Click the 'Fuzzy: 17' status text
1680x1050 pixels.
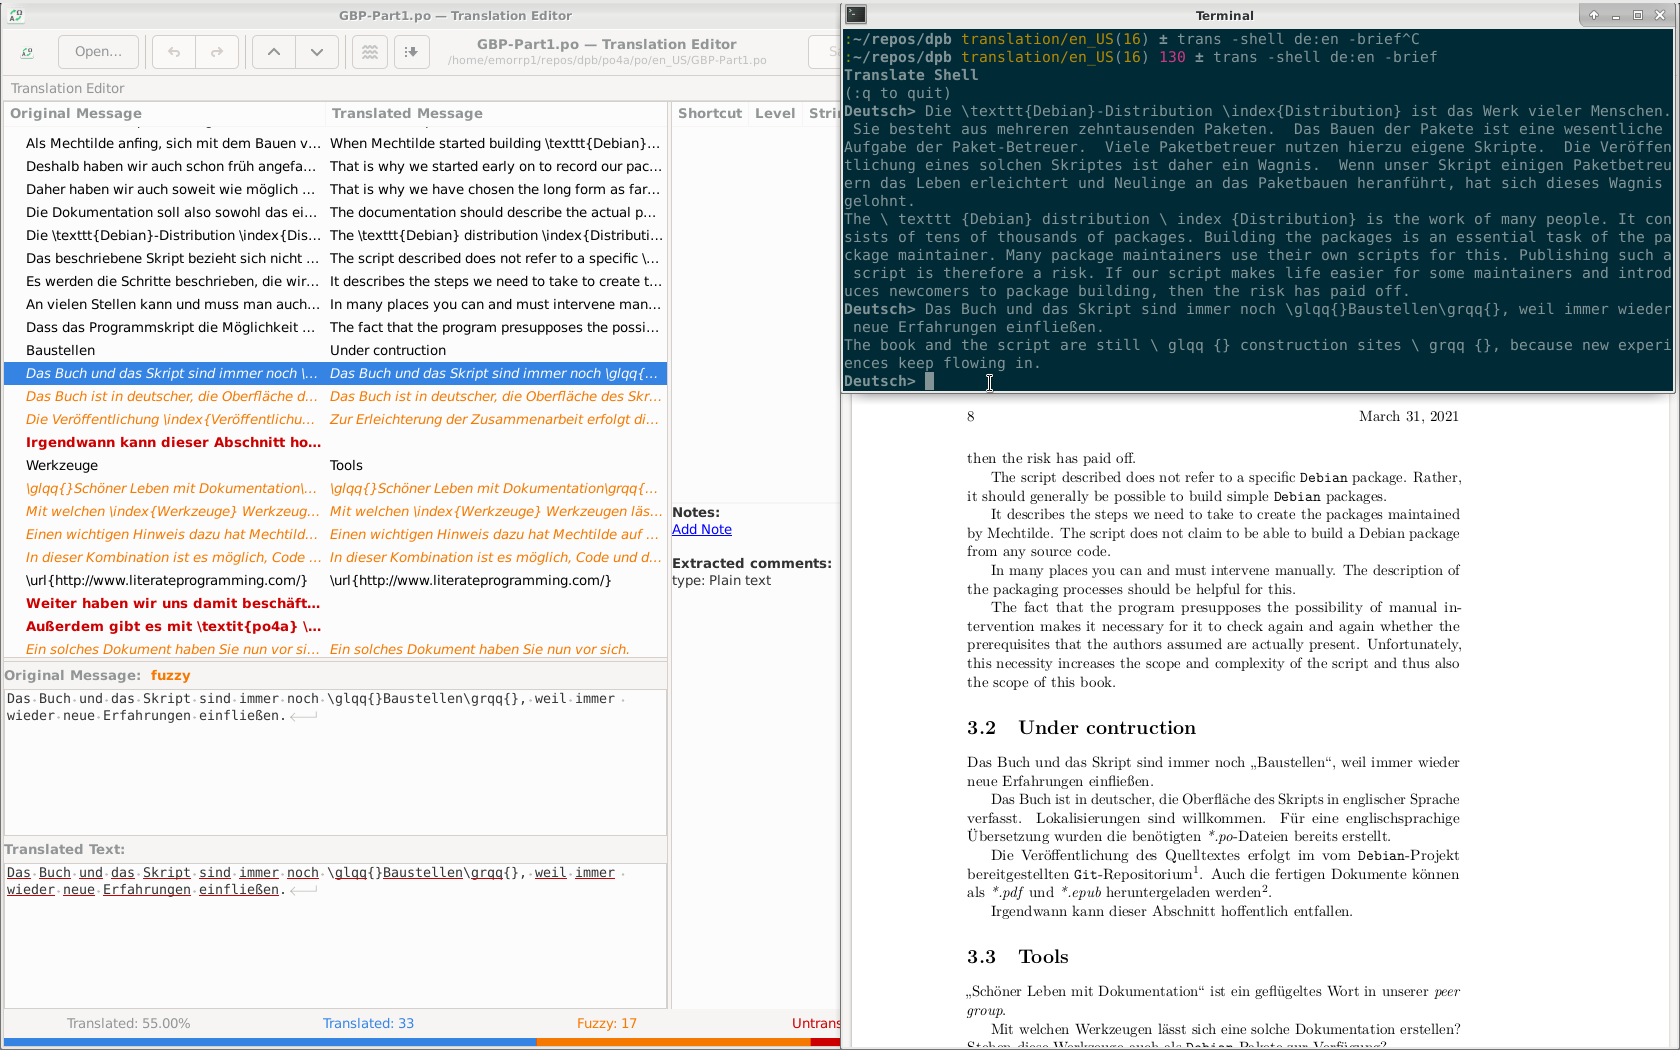pos(606,1023)
